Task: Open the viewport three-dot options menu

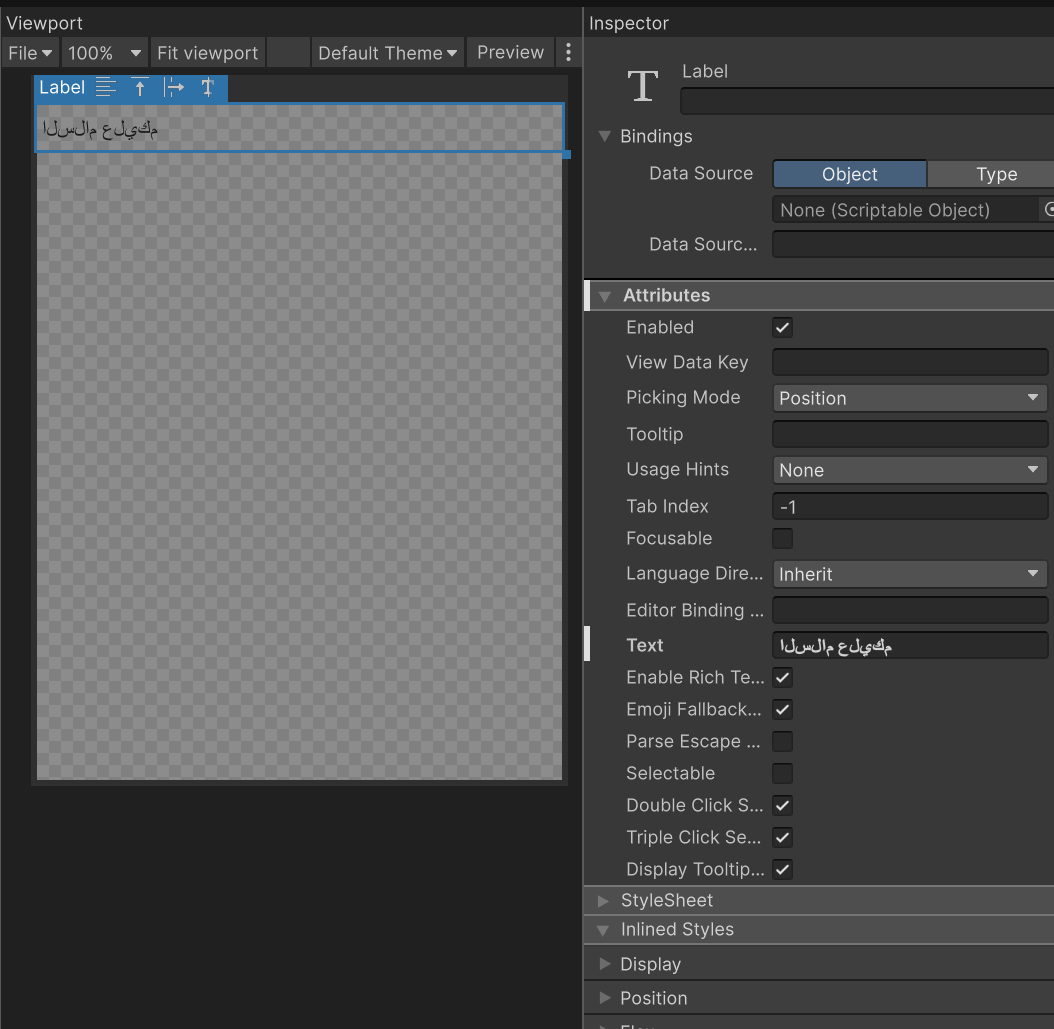Action: tap(569, 52)
